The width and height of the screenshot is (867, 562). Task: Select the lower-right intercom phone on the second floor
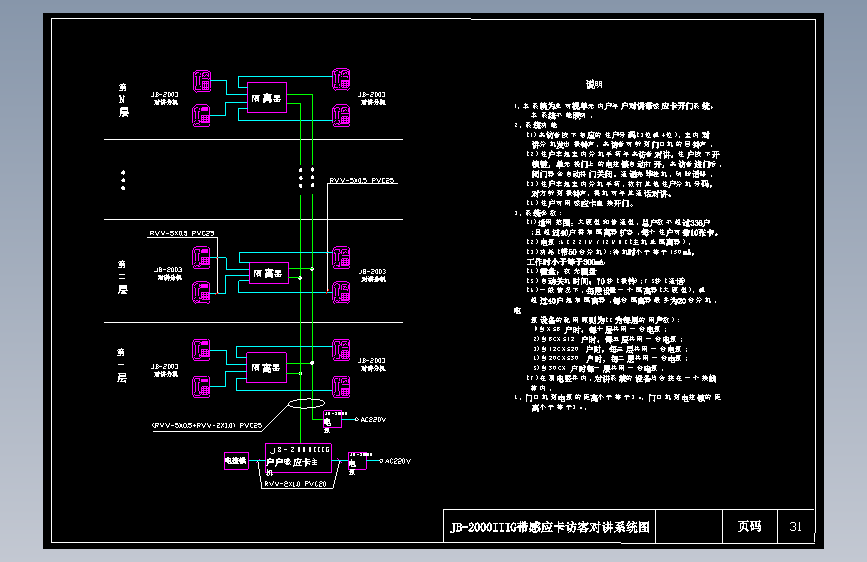[341, 293]
